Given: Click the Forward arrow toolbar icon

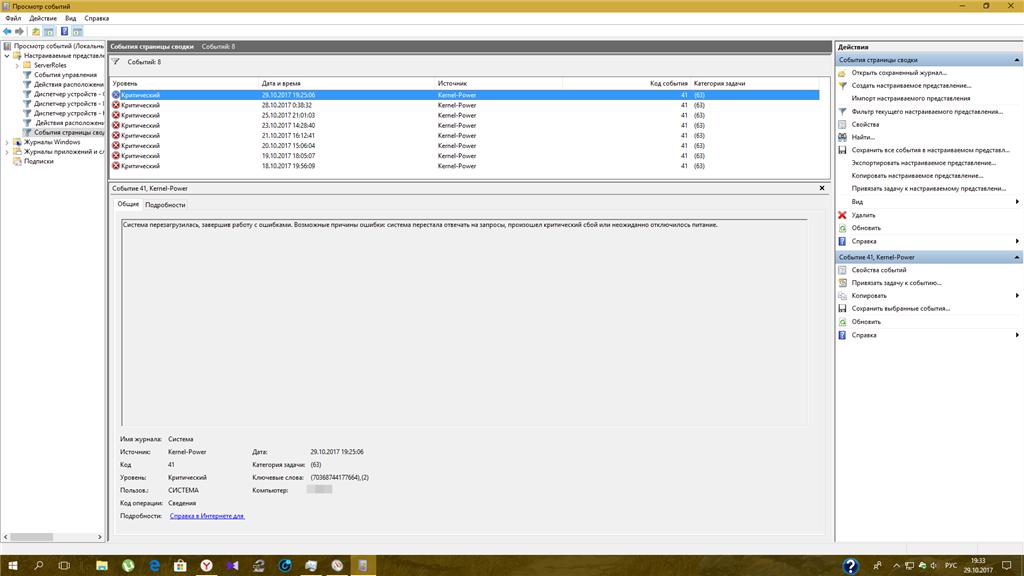Looking at the screenshot, I should [x=20, y=31].
